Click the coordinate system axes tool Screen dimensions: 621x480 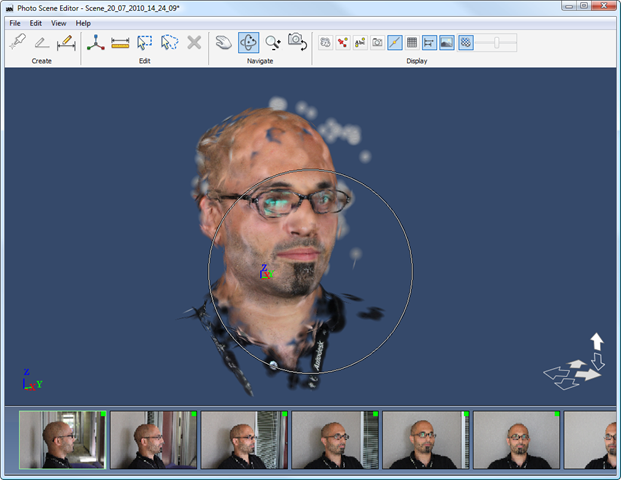tap(96, 42)
